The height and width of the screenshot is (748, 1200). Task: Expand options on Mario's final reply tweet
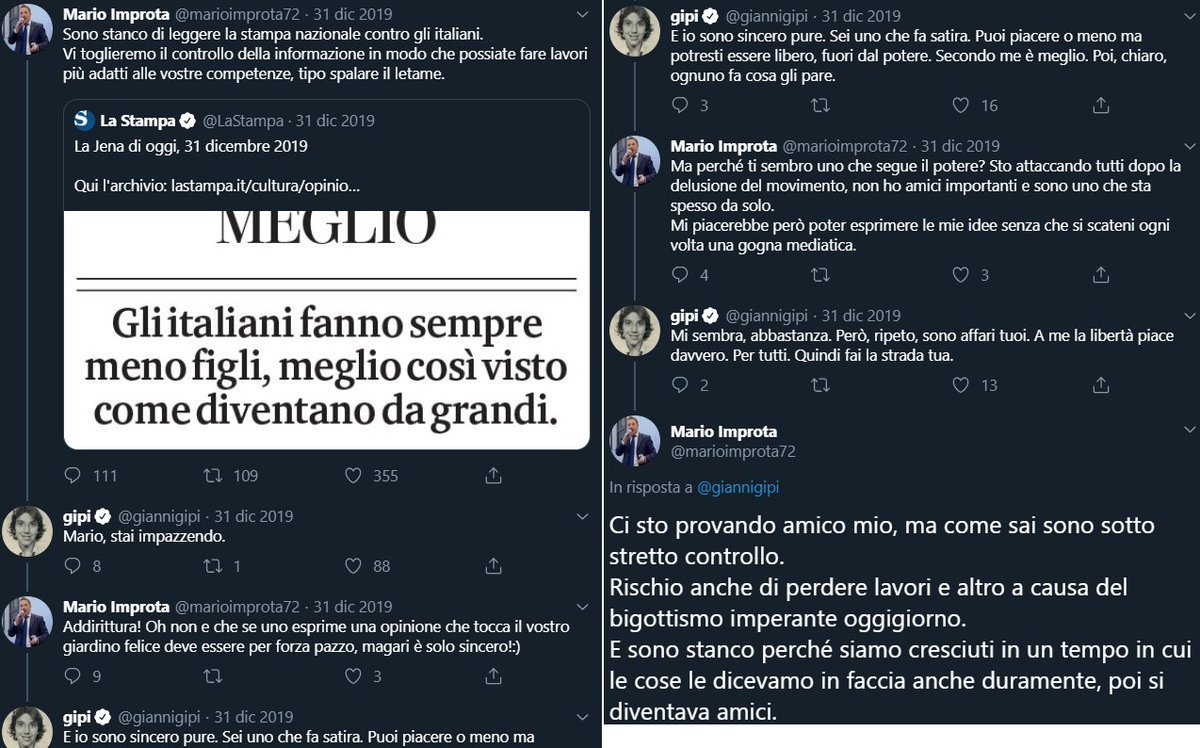click(1189, 431)
